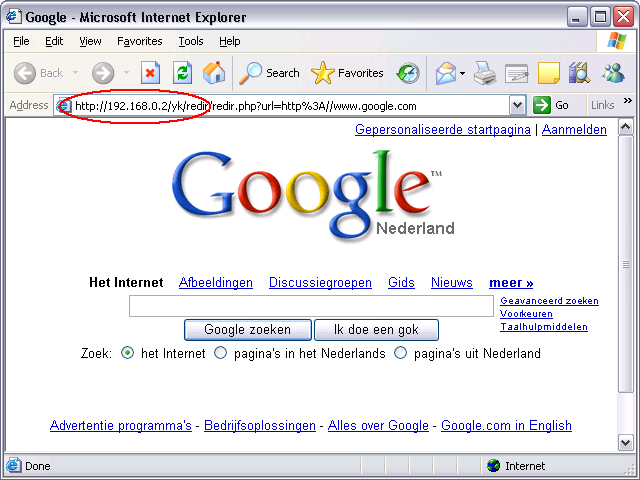Go to the Home page icon
This screenshot has height=480, width=640.
[214, 73]
